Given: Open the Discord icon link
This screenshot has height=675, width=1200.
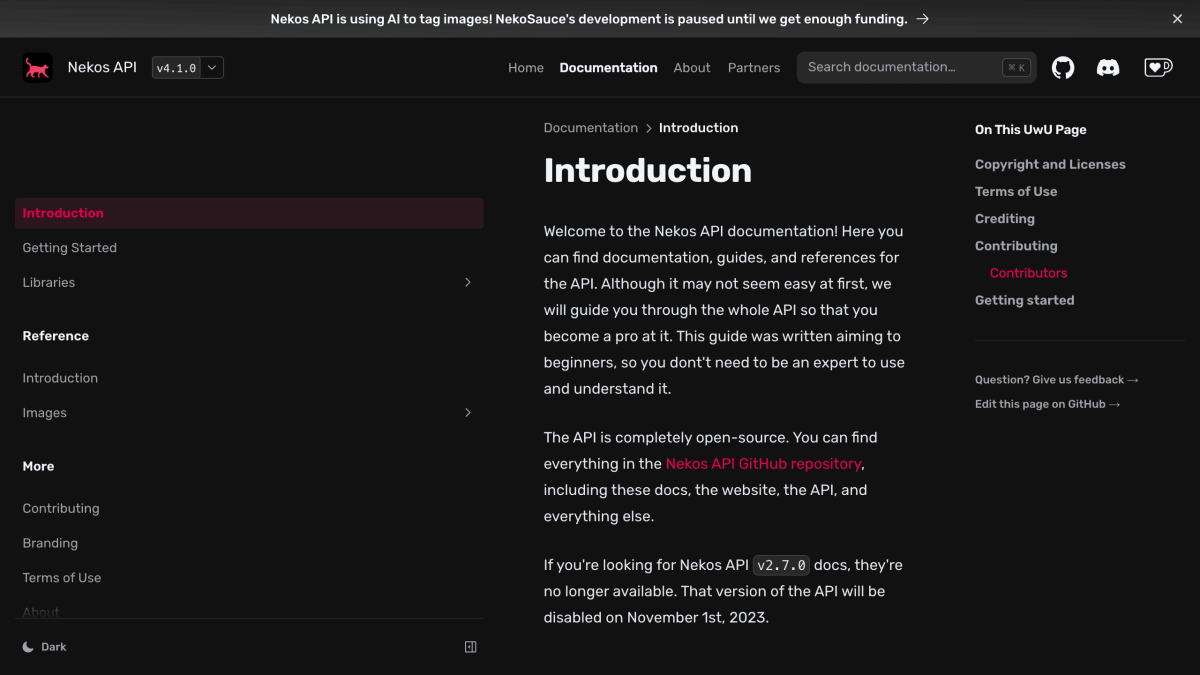Looking at the screenshot, I should 1108,67.
